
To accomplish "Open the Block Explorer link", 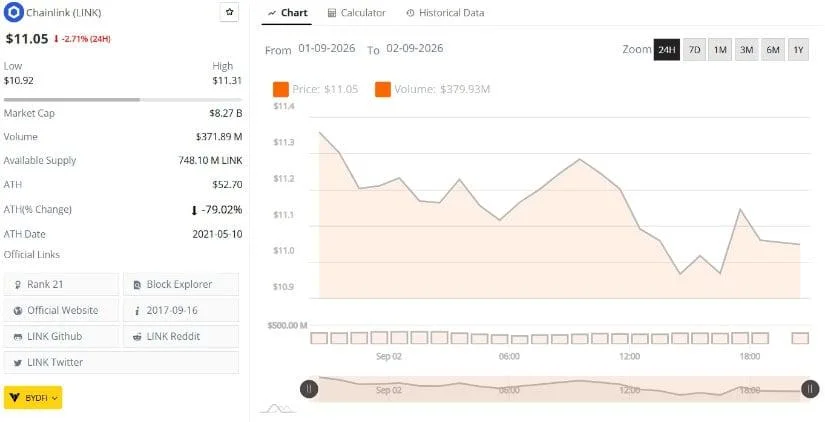I will tap(181, 284).
